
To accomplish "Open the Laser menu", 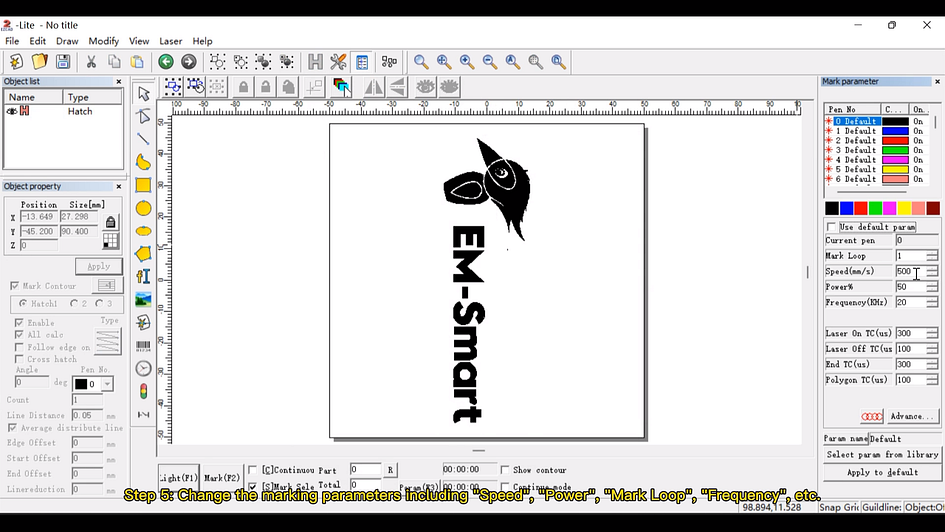I will pyautogui.click(x=171, y=41).
